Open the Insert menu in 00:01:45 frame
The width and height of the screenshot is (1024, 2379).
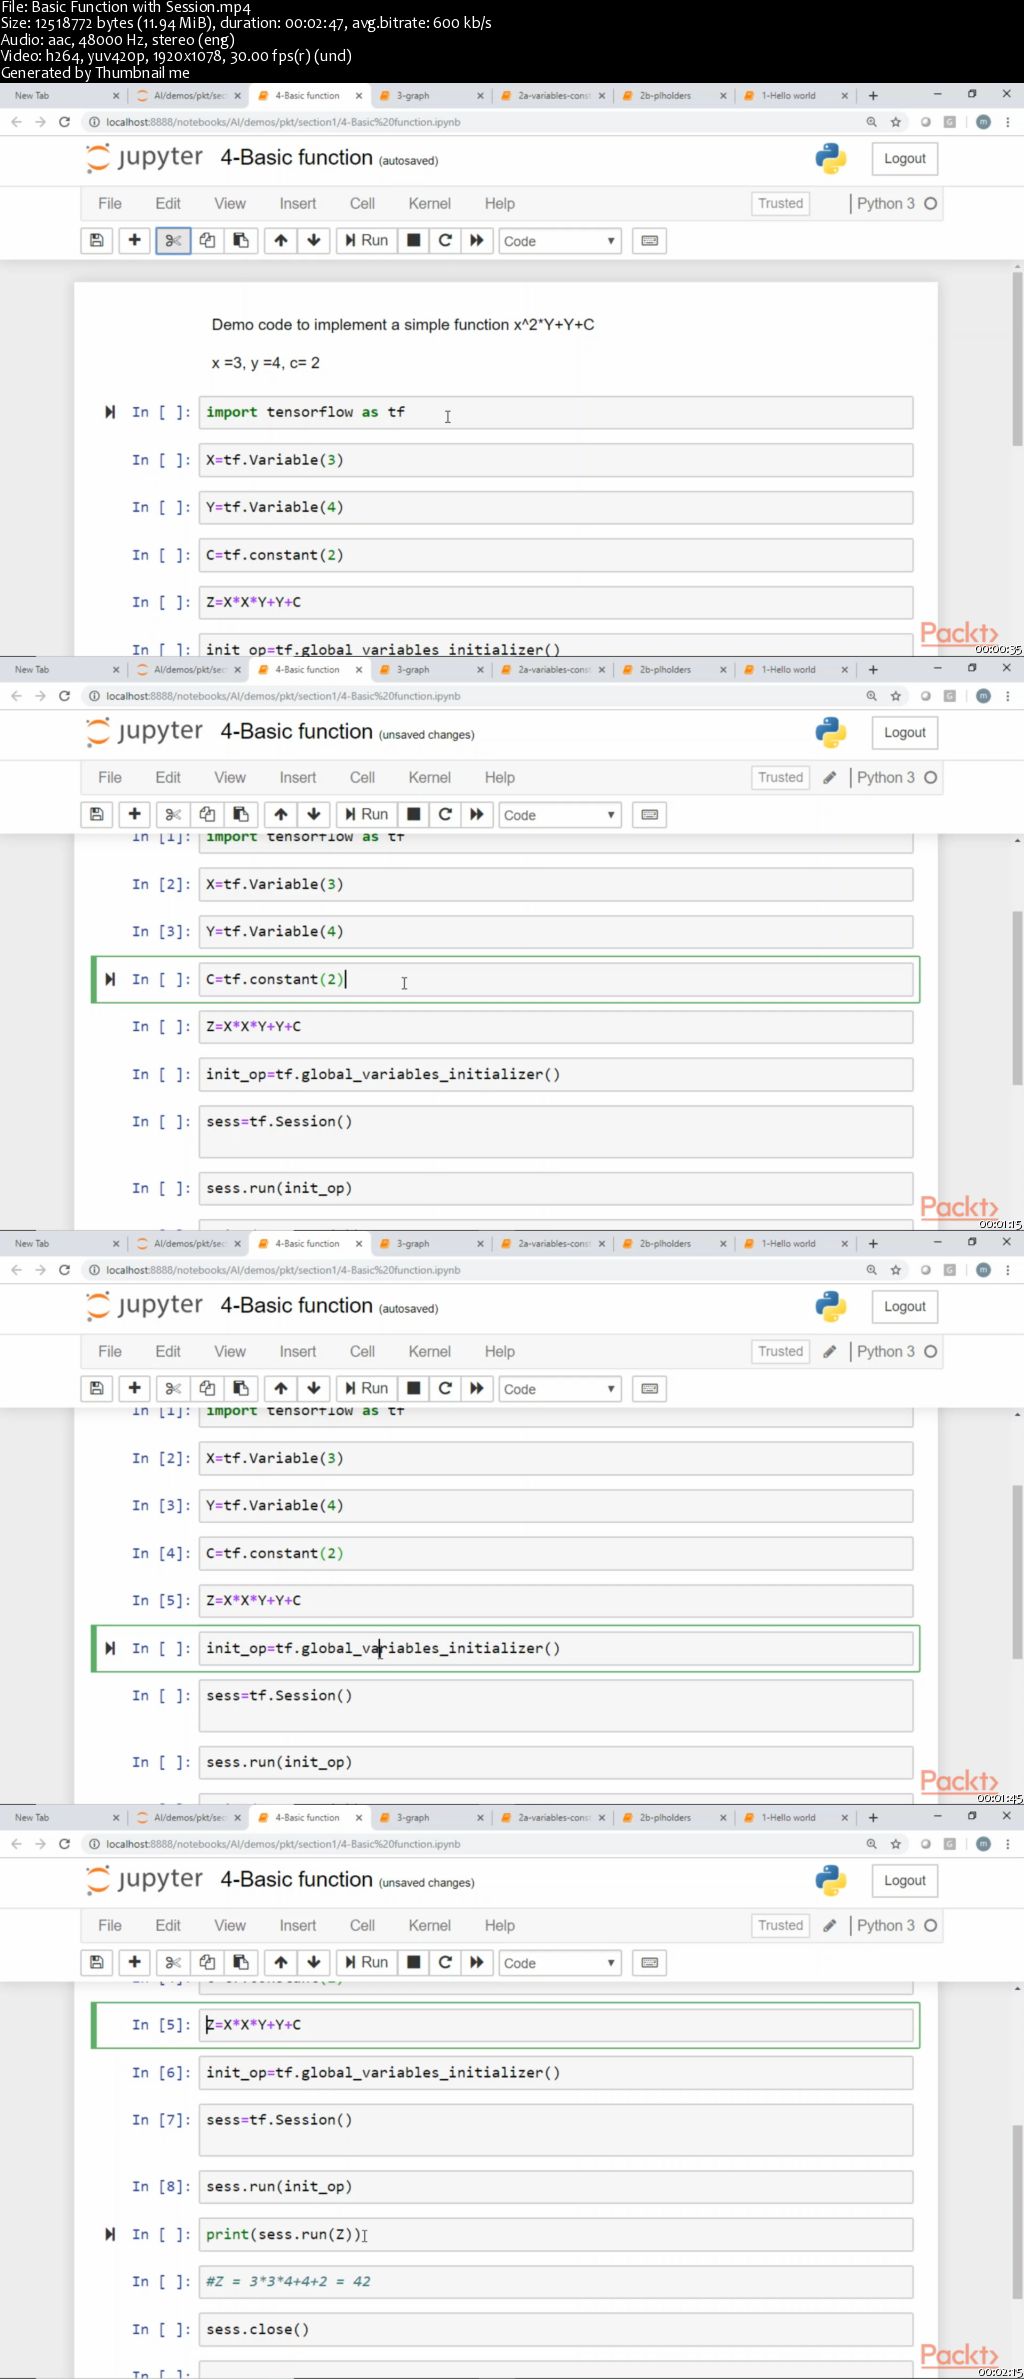tap(298, 1351)
